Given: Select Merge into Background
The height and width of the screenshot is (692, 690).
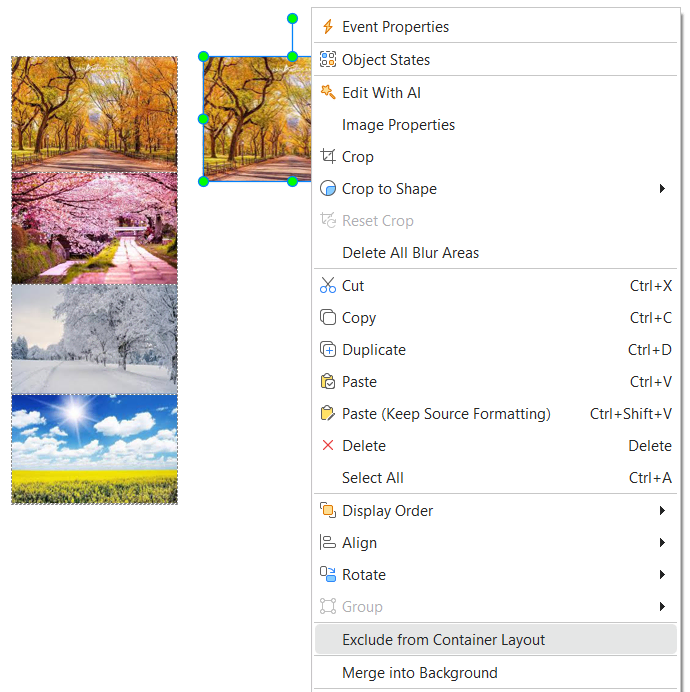Looking at the screenshot, I should [419, 673].
